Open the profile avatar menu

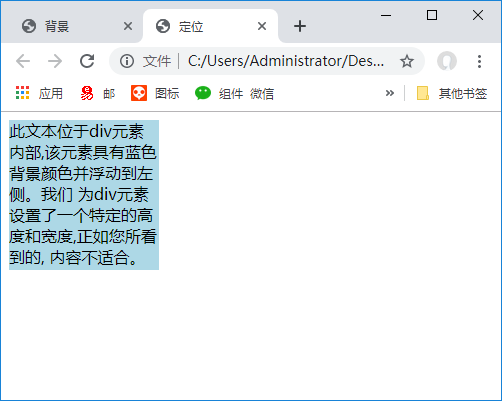pos(447,61)
